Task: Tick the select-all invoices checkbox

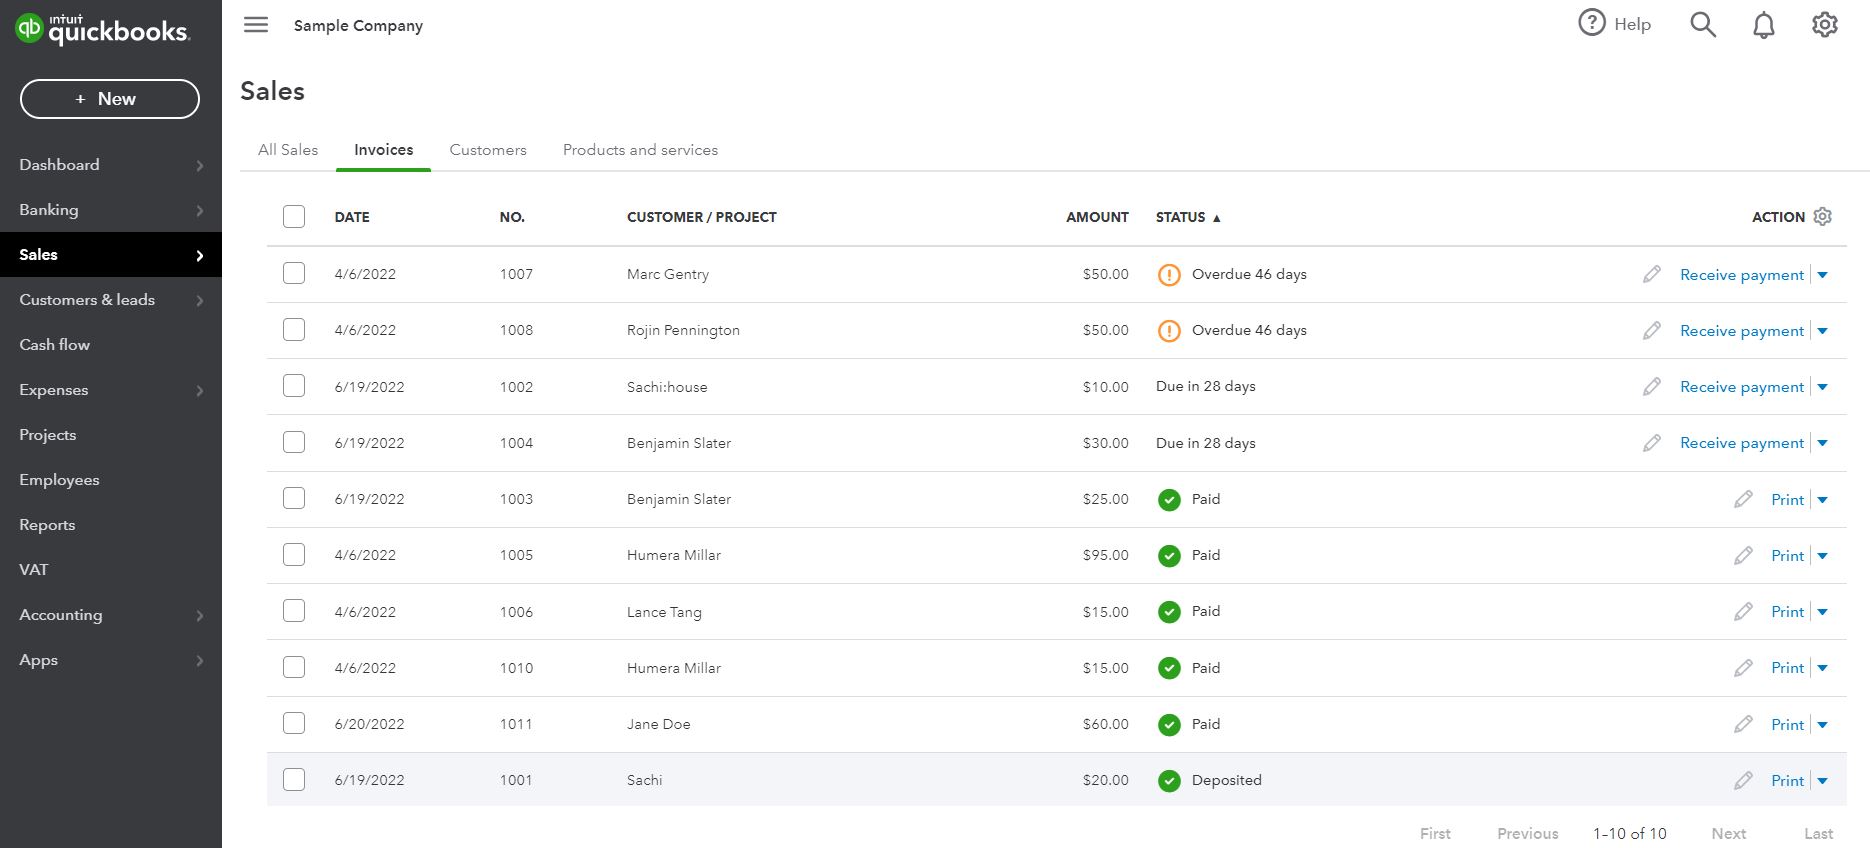Action: [294, 217]
